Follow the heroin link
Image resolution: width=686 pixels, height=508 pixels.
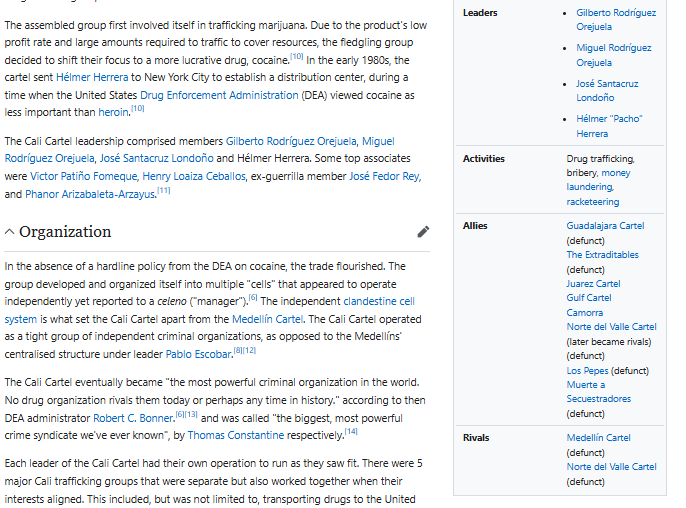coord(113,112)
